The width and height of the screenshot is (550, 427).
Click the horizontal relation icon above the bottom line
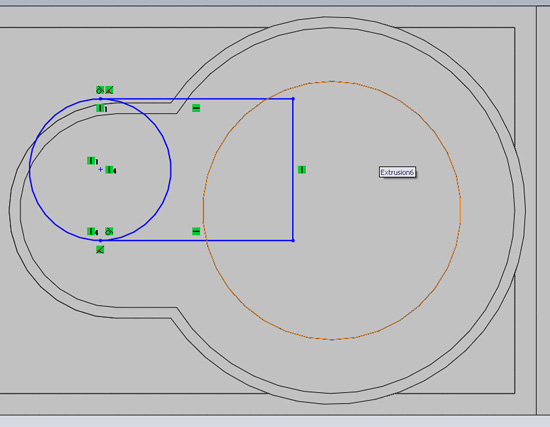196,232
